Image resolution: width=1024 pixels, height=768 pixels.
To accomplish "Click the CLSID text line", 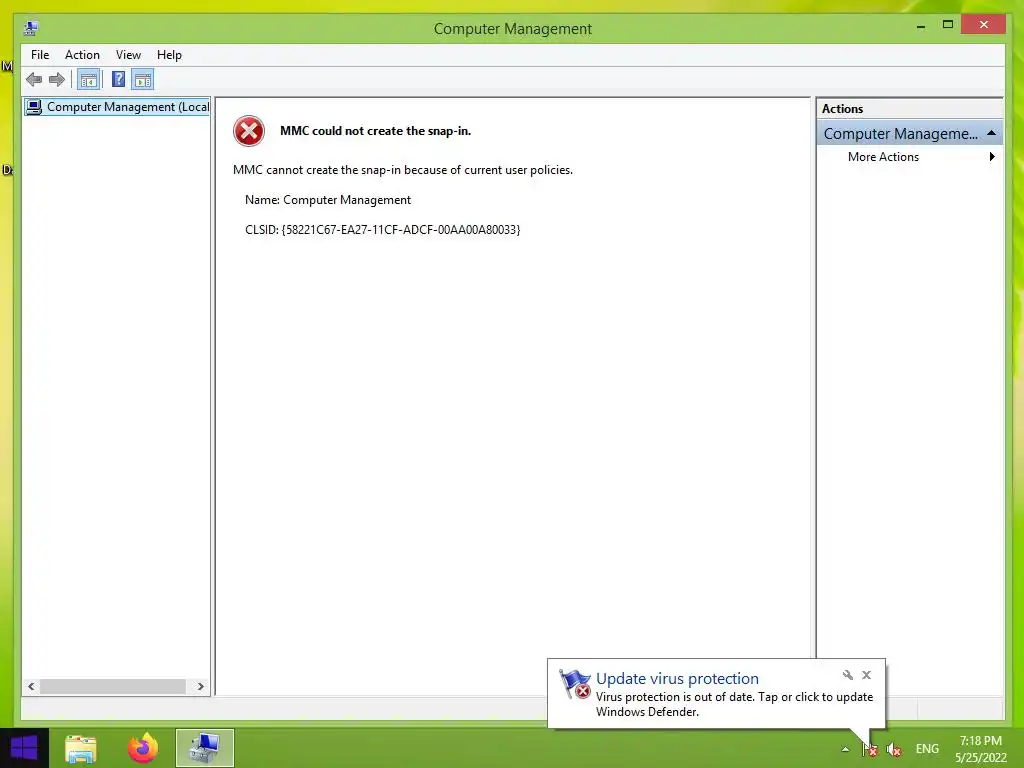I will tap(383, 230).
